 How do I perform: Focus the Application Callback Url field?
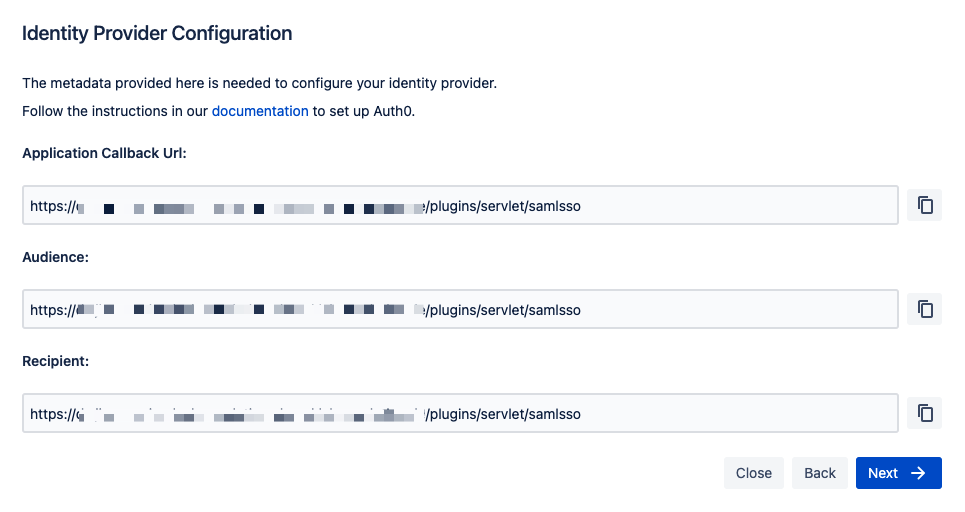[460, 205]
